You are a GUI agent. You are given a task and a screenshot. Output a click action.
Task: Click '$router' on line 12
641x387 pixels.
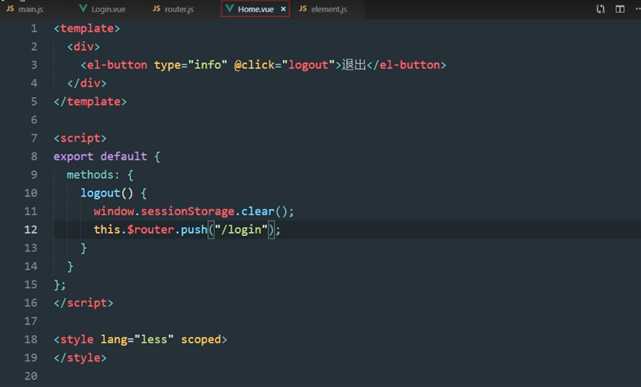point(150,230)
